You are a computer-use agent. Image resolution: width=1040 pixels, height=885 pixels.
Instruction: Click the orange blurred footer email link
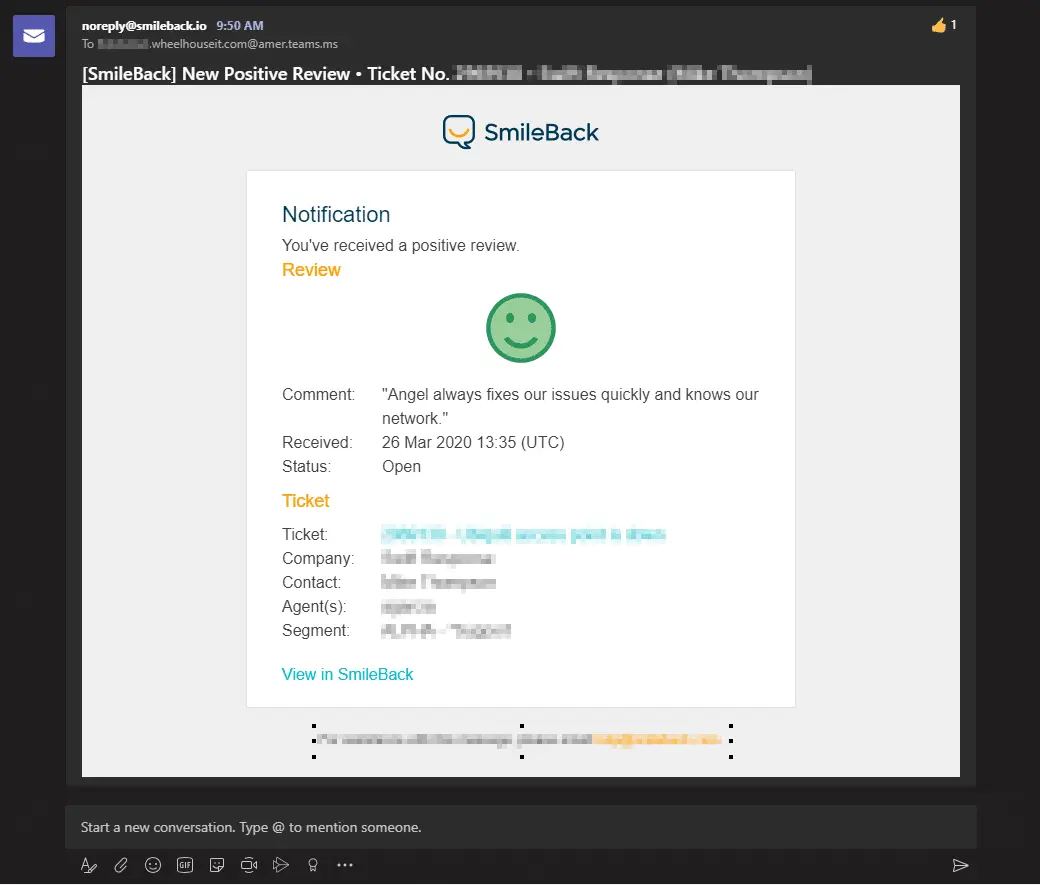[657, 740]
